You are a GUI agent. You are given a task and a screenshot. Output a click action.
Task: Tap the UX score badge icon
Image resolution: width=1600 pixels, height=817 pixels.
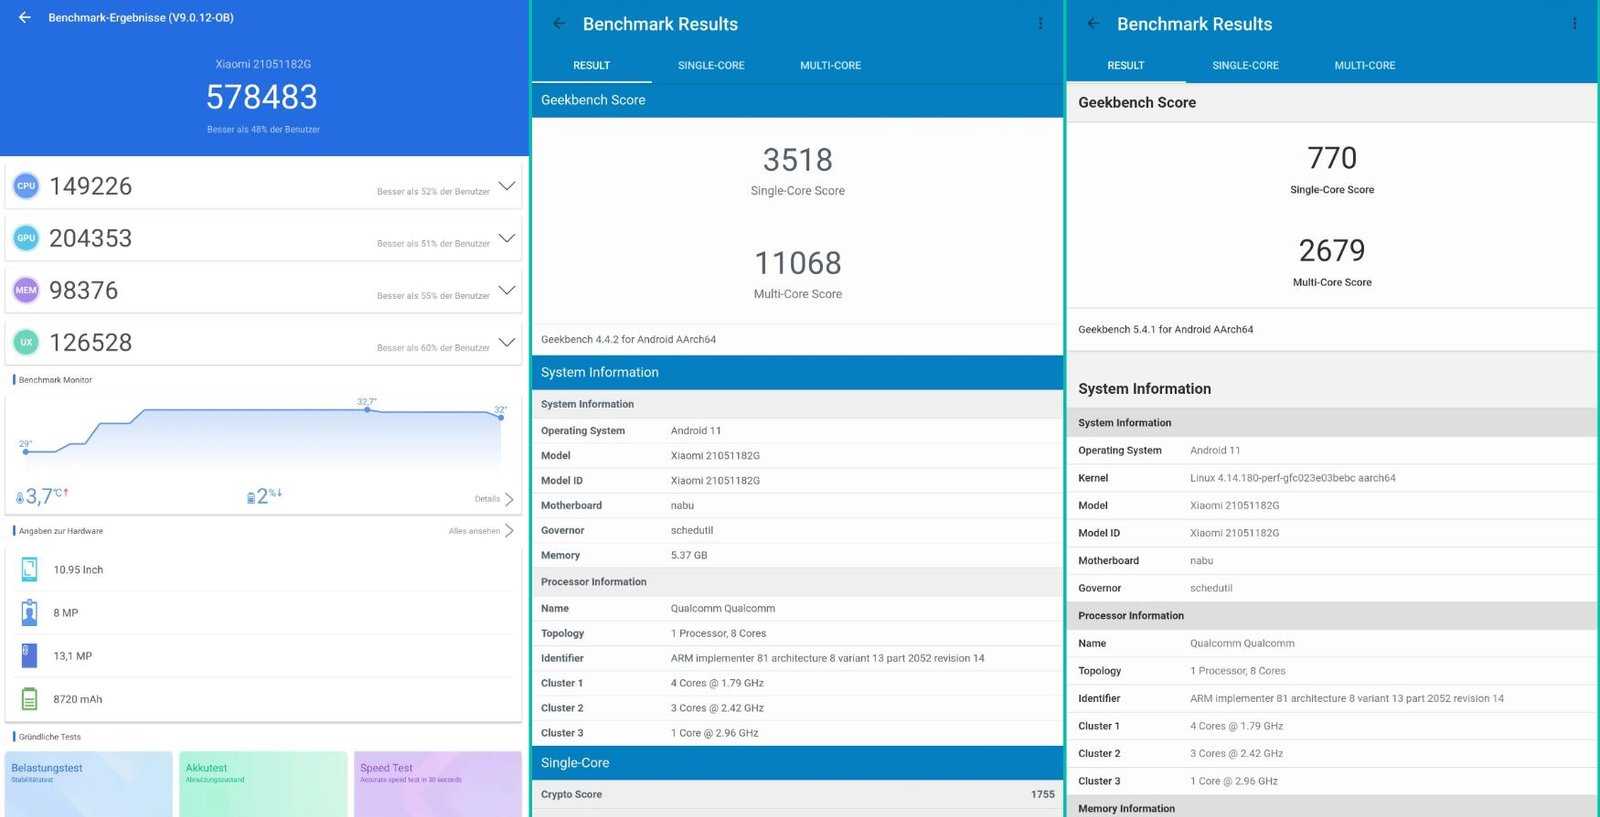(26, 342)
